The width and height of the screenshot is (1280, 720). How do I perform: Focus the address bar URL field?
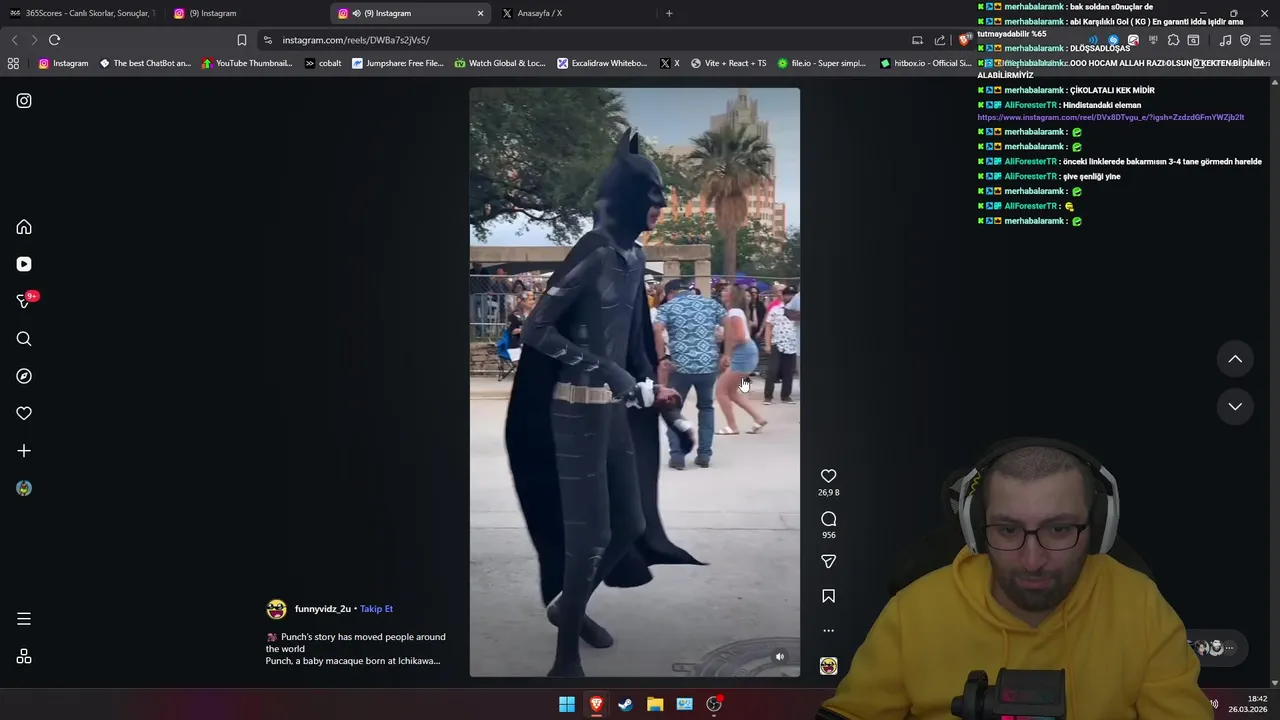pyautogui.click(x=580, y=40)
